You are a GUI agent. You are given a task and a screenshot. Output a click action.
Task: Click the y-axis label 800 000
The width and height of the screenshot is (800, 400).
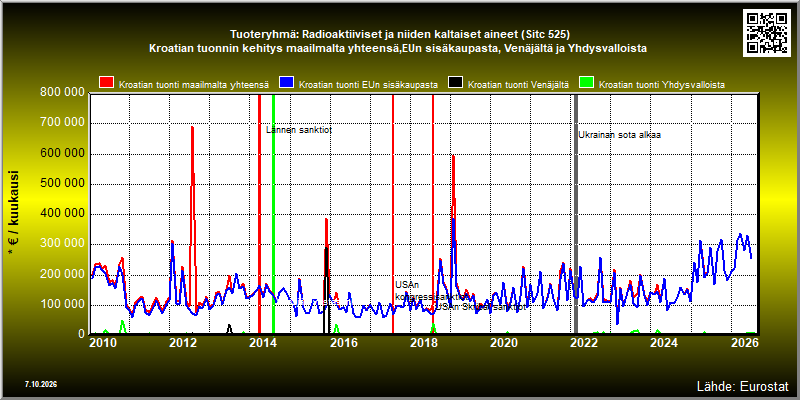coord(62,92)
